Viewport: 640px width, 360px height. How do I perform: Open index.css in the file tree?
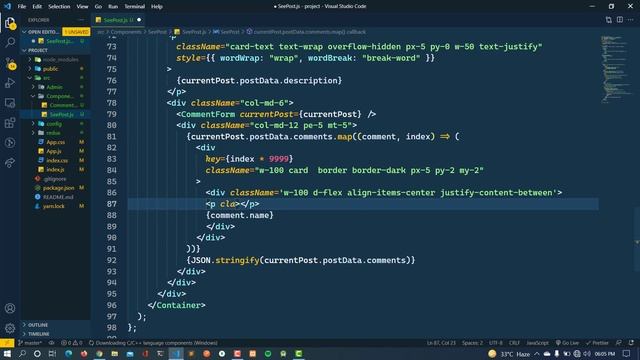point(56,160)
